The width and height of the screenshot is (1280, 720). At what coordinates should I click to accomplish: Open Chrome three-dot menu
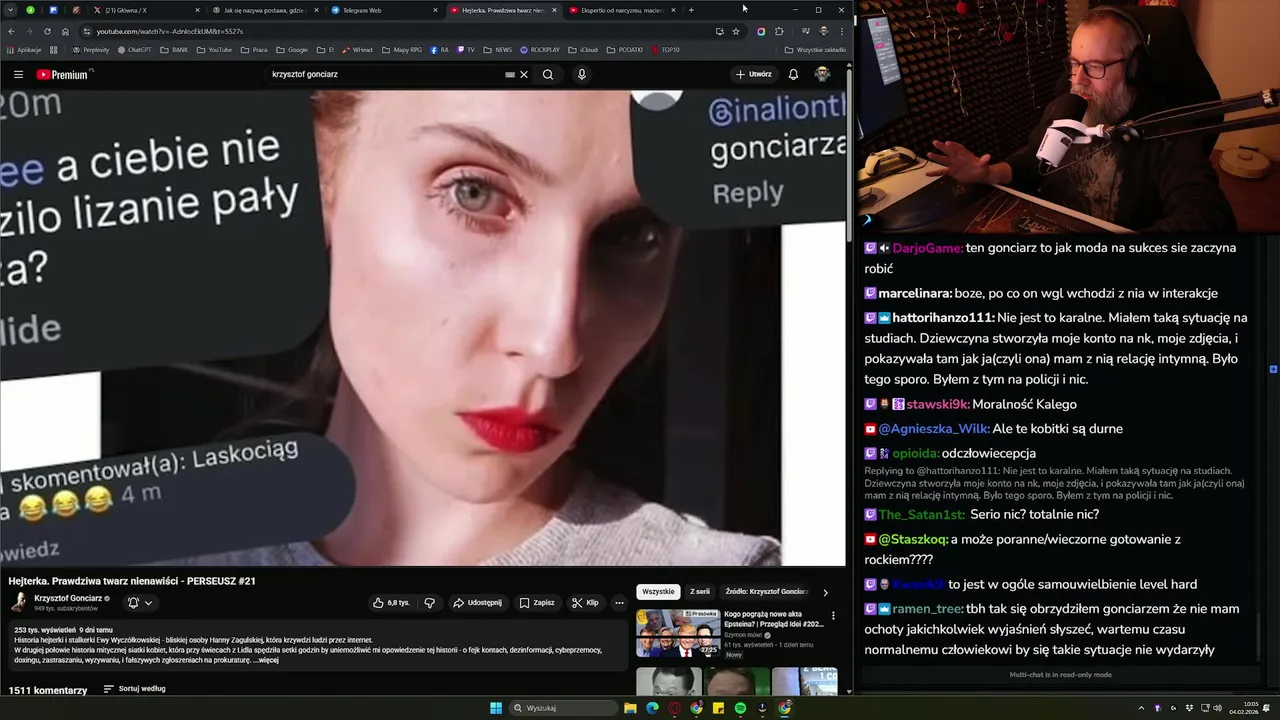[841, 31]
